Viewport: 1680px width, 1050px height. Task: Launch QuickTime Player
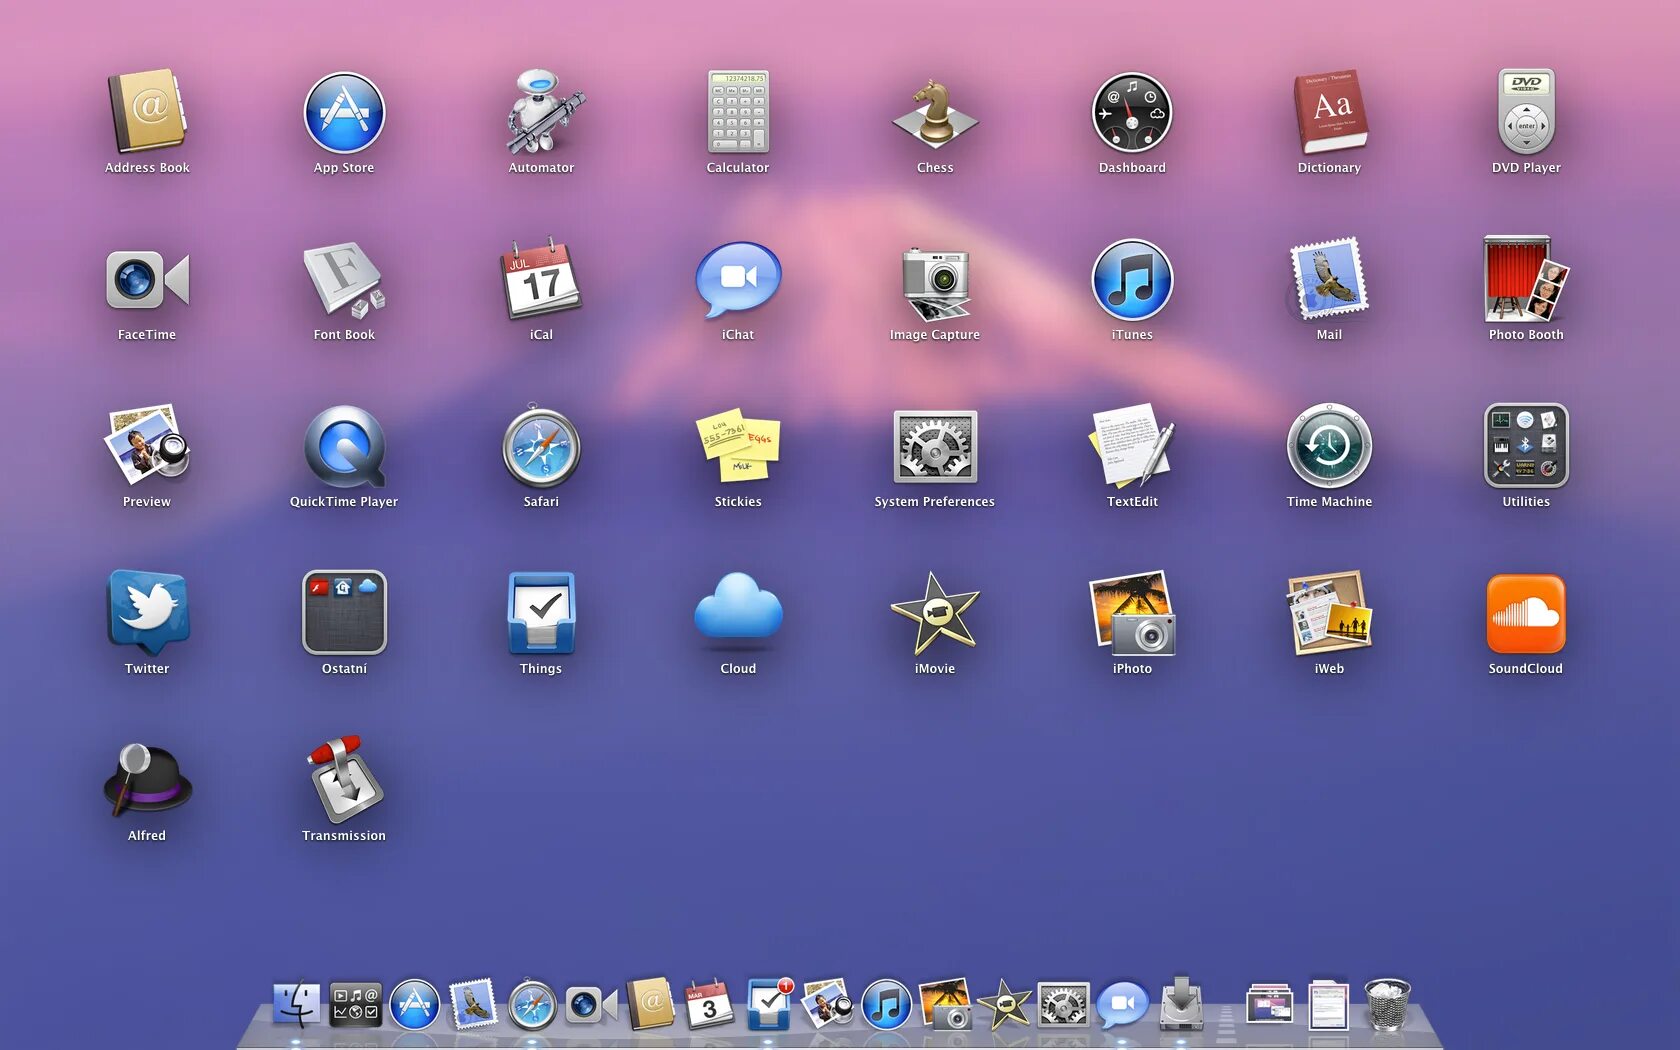(x=344, y=446)
